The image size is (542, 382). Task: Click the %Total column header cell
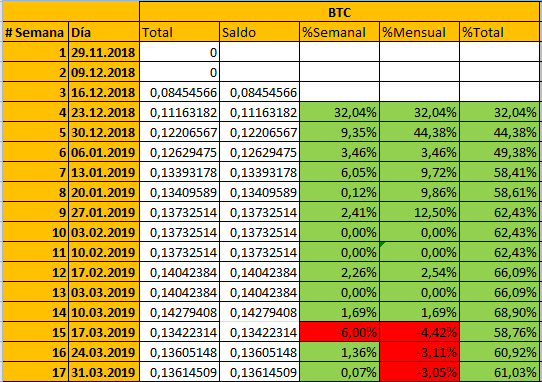499,32
